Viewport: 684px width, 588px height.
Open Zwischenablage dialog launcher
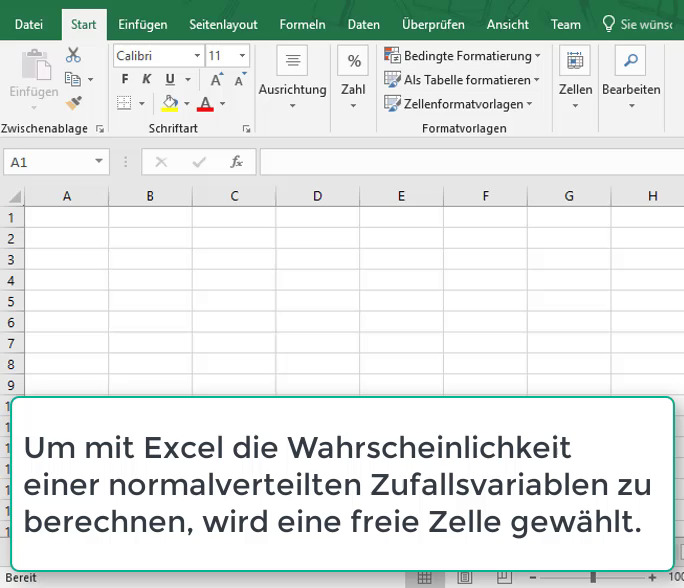(x=100, y=129)
